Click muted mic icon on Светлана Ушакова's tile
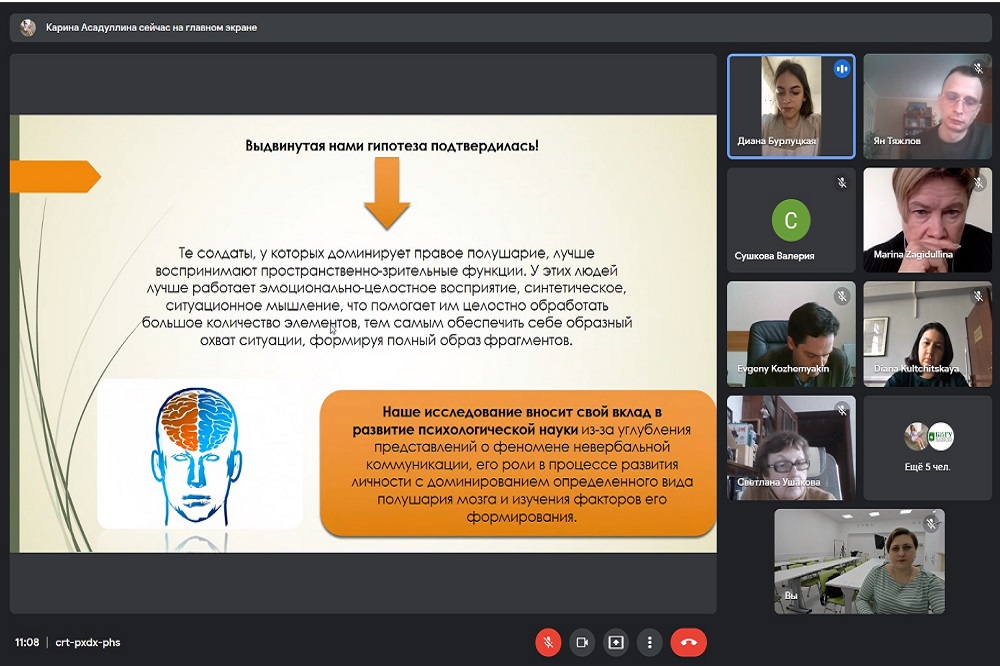The height and width of the screenshot is (666, 1000). [841, 410]
